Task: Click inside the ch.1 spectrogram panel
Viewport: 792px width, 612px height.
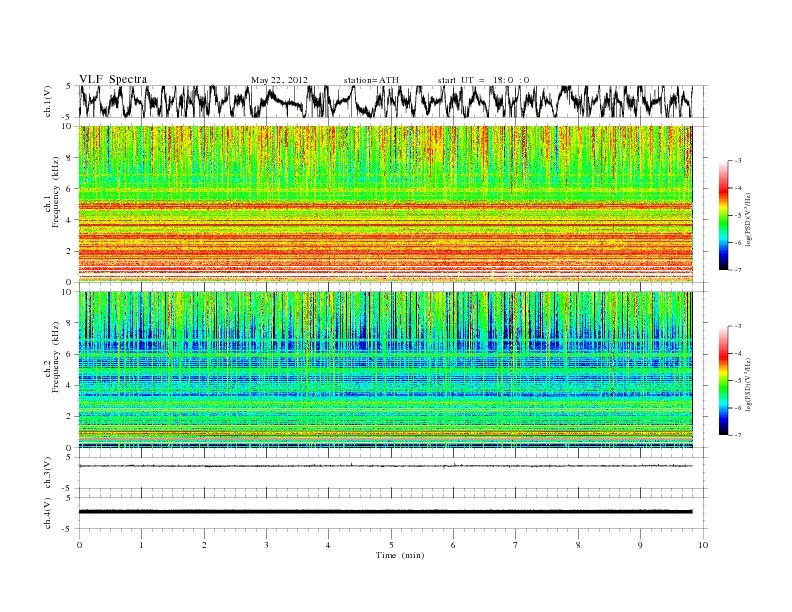Action: tap(385, 204)
